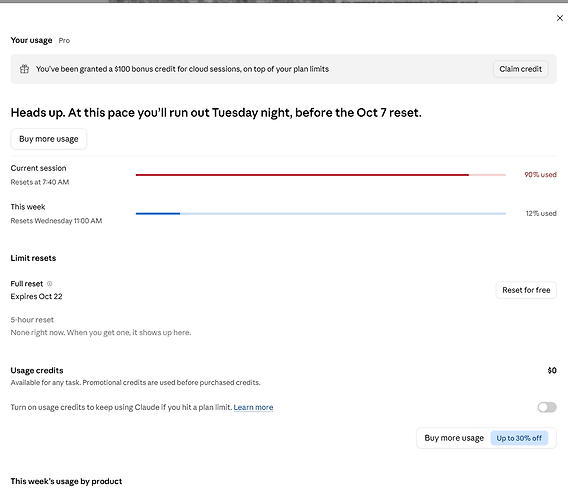568x500 pixels.
Task: Click the info icon next to Full reset
Action: (50, 284)
